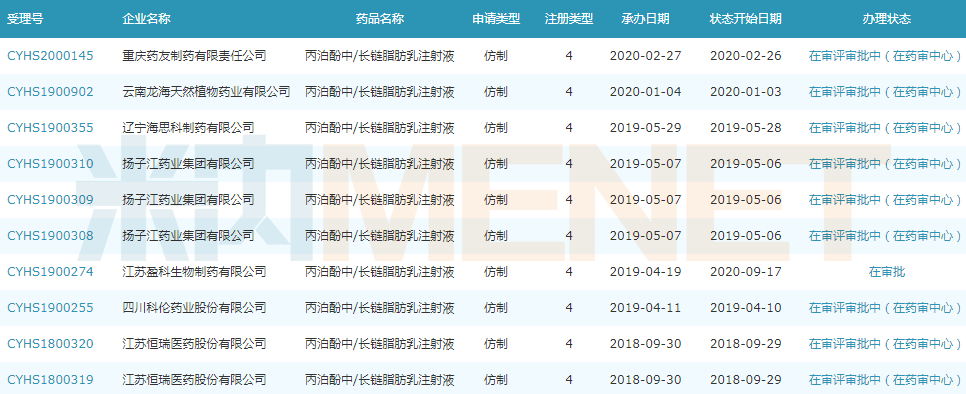This screenshot has height=394, width=966.
Task: Open acceptance number CYHS2000145 link
Action: click(x=51, y=56)
